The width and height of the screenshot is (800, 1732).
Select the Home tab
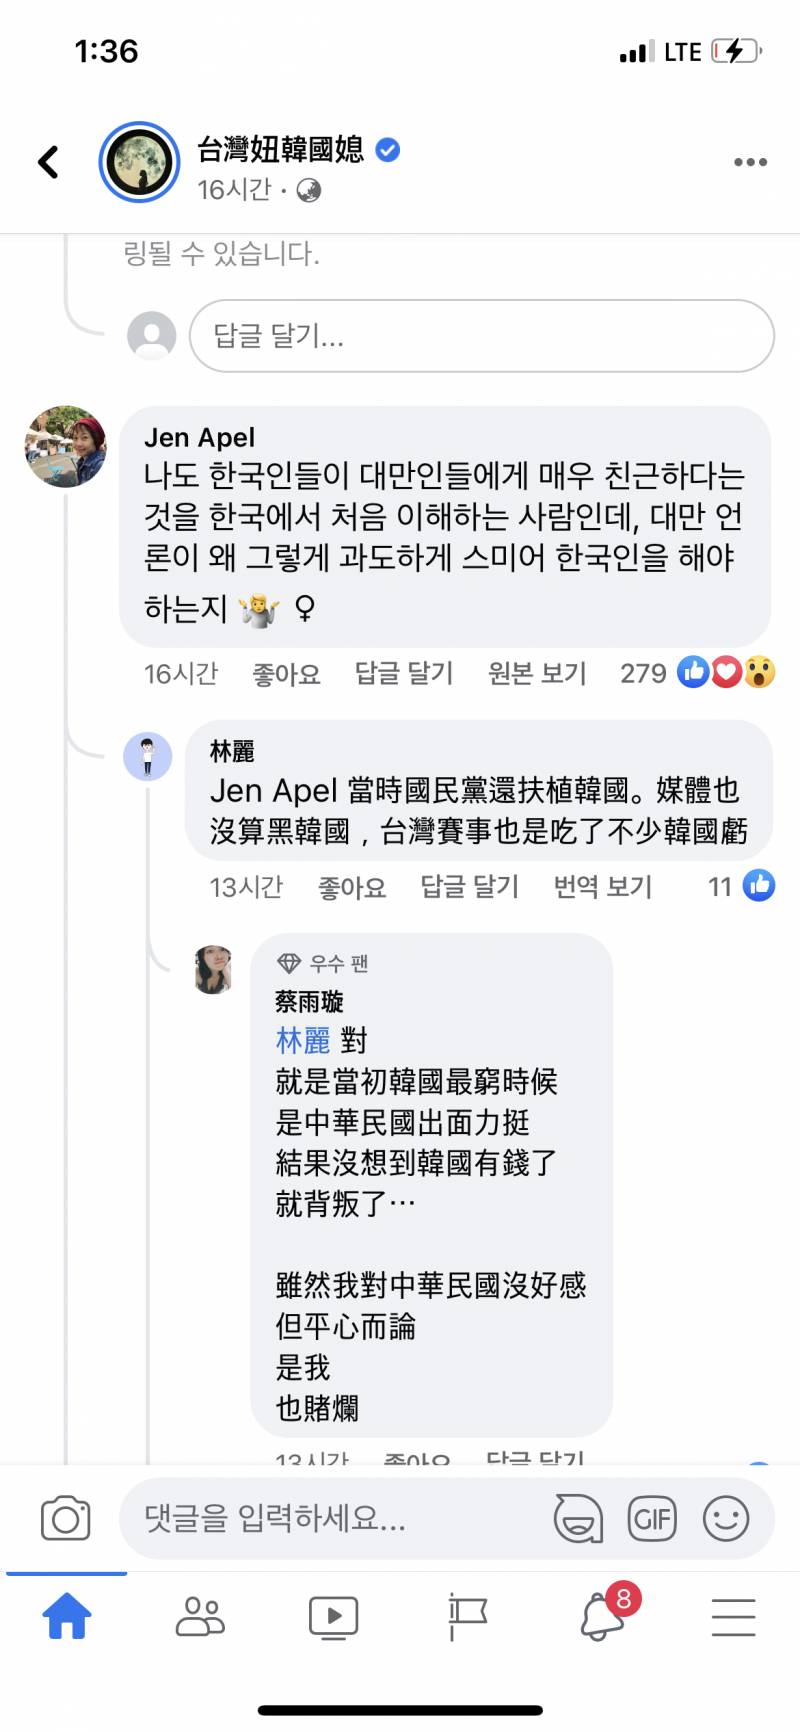(66, 1614)
